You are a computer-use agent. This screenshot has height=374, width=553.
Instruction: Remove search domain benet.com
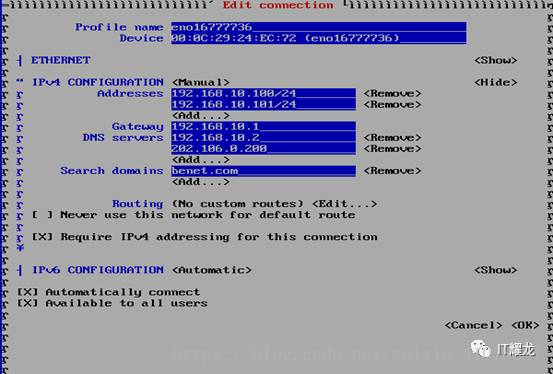pyautogui.click(x=393, y=171)
